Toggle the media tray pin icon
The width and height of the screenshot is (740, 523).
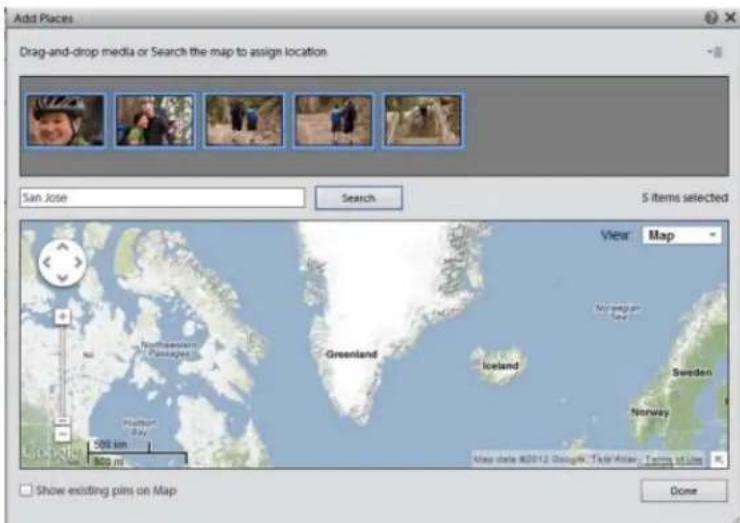pyautogui.click(x=715, y=51)
